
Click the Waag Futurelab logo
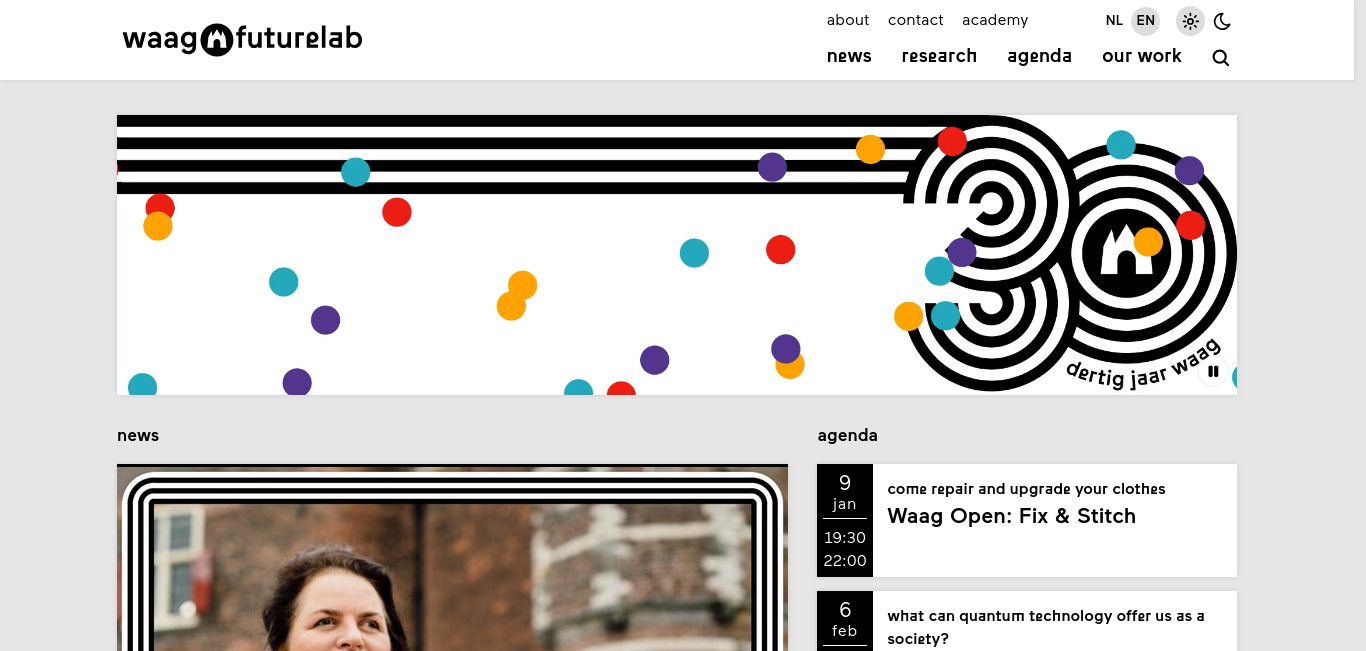pyautogui.click(x=242, y=40)
